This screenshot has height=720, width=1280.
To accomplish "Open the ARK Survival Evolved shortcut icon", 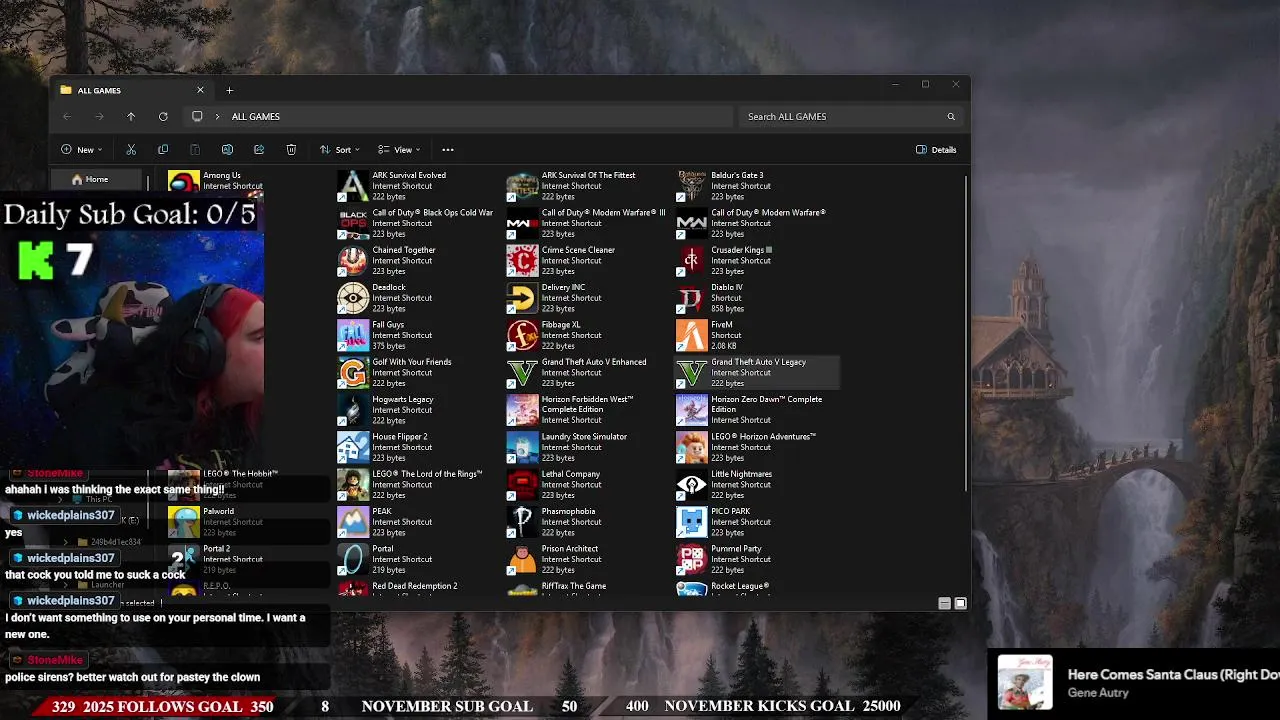I will 352,186.
